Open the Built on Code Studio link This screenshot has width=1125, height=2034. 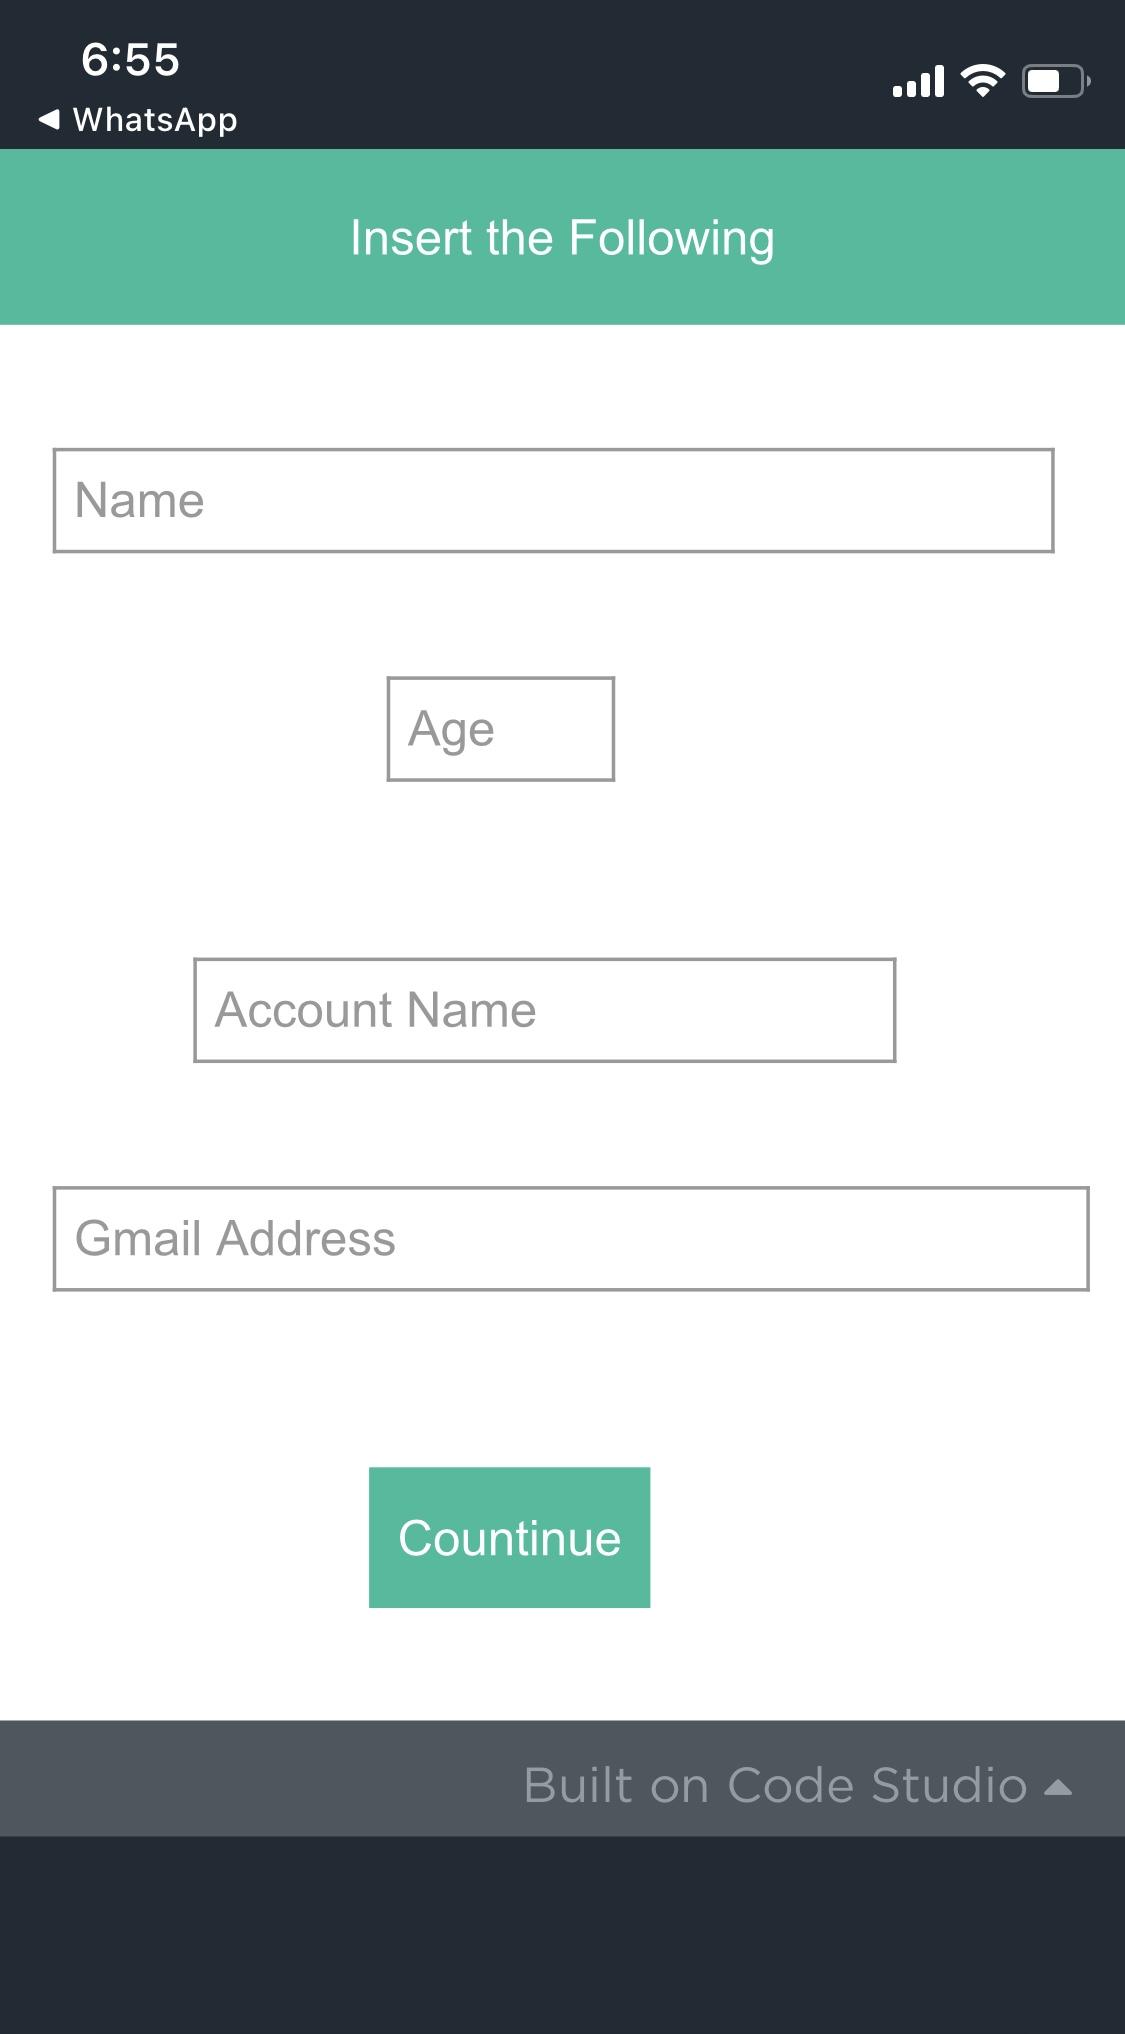coord(775,1785)
